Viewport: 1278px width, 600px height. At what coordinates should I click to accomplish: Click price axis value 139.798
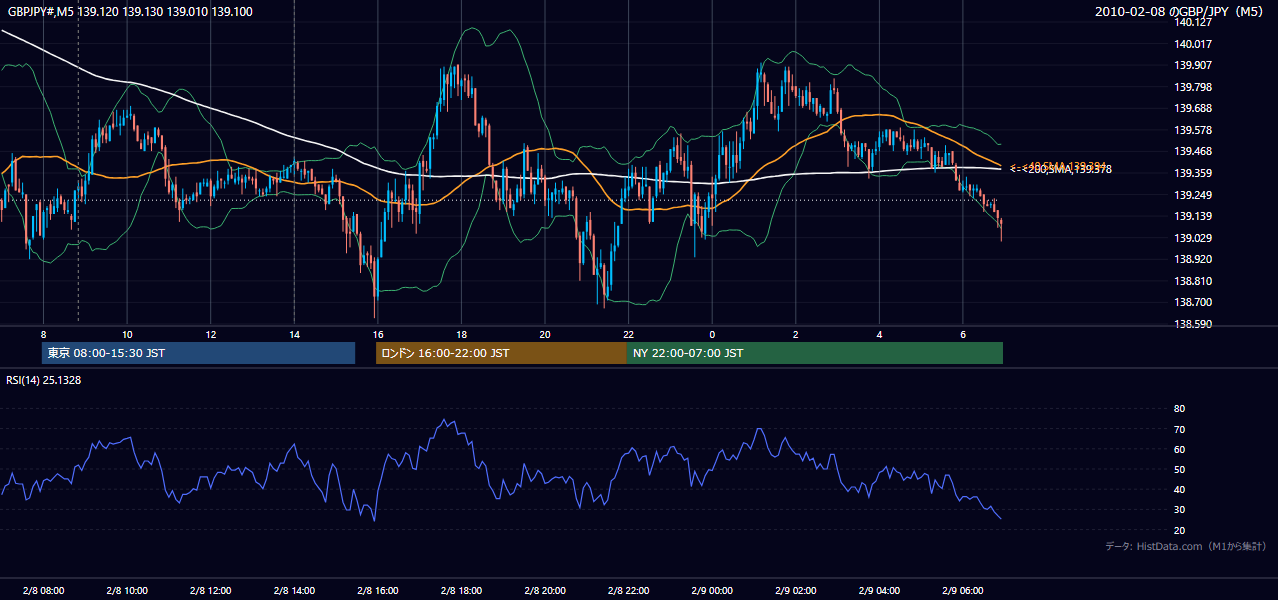click(x=1194, y=87)
